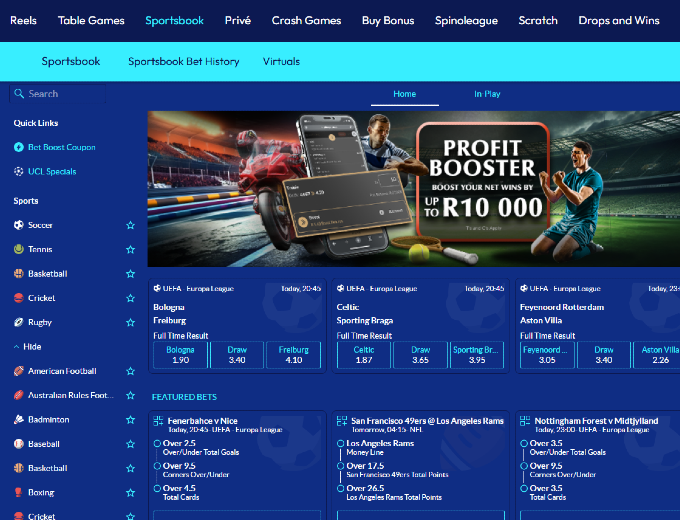Open the Virtuals section
The image size is (680, 520).
coord(281,62)
